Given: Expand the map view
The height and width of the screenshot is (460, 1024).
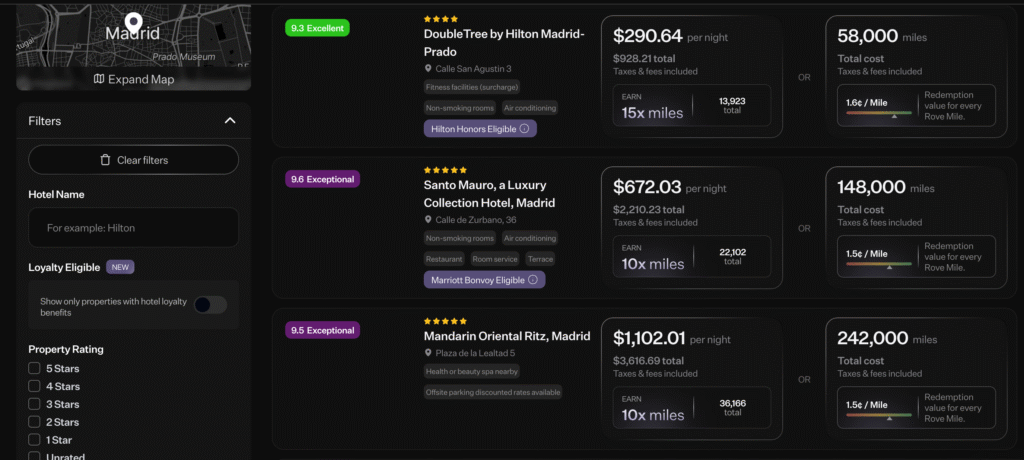Looking at the screenshot, I should point(133,79).
